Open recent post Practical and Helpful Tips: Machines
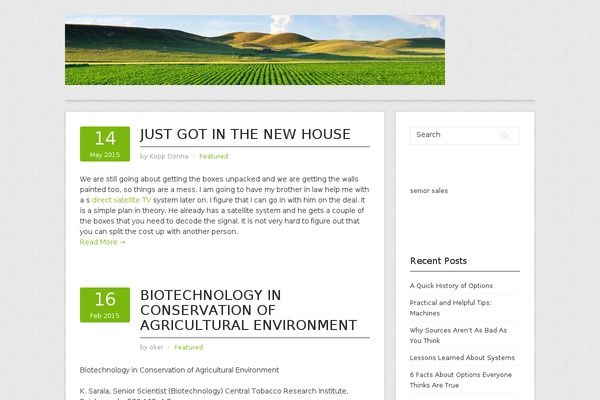The image size is (600, 400). (x=450, y=308)
